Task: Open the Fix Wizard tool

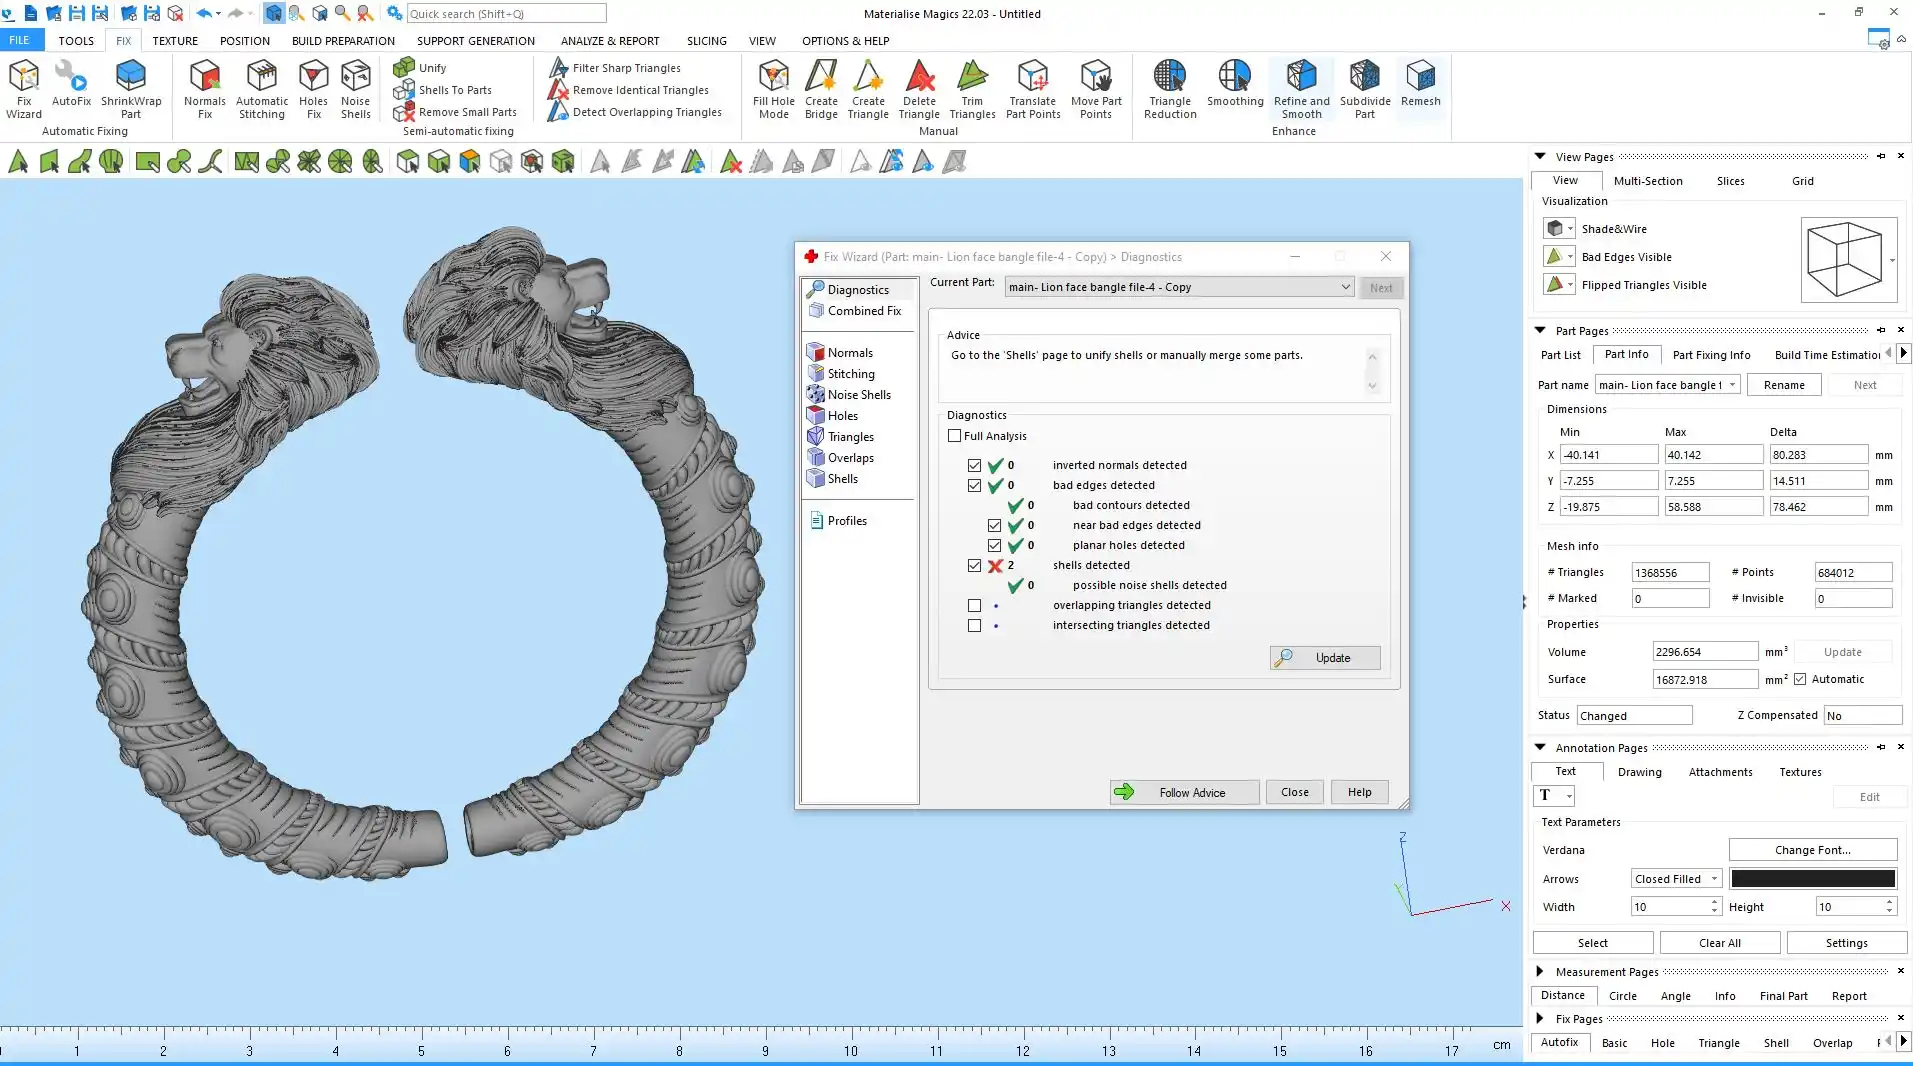Action: click(x=23, y=88)
